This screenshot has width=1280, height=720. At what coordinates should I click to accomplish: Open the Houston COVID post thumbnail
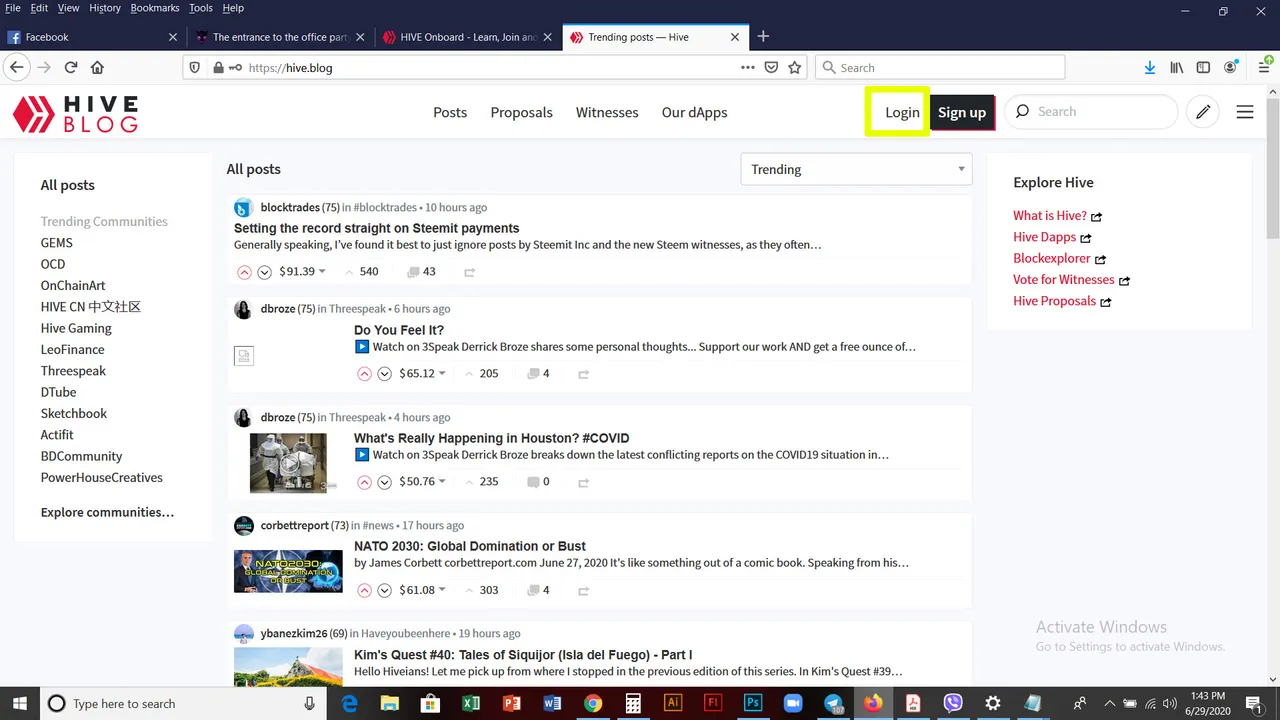tap(288, 463)
